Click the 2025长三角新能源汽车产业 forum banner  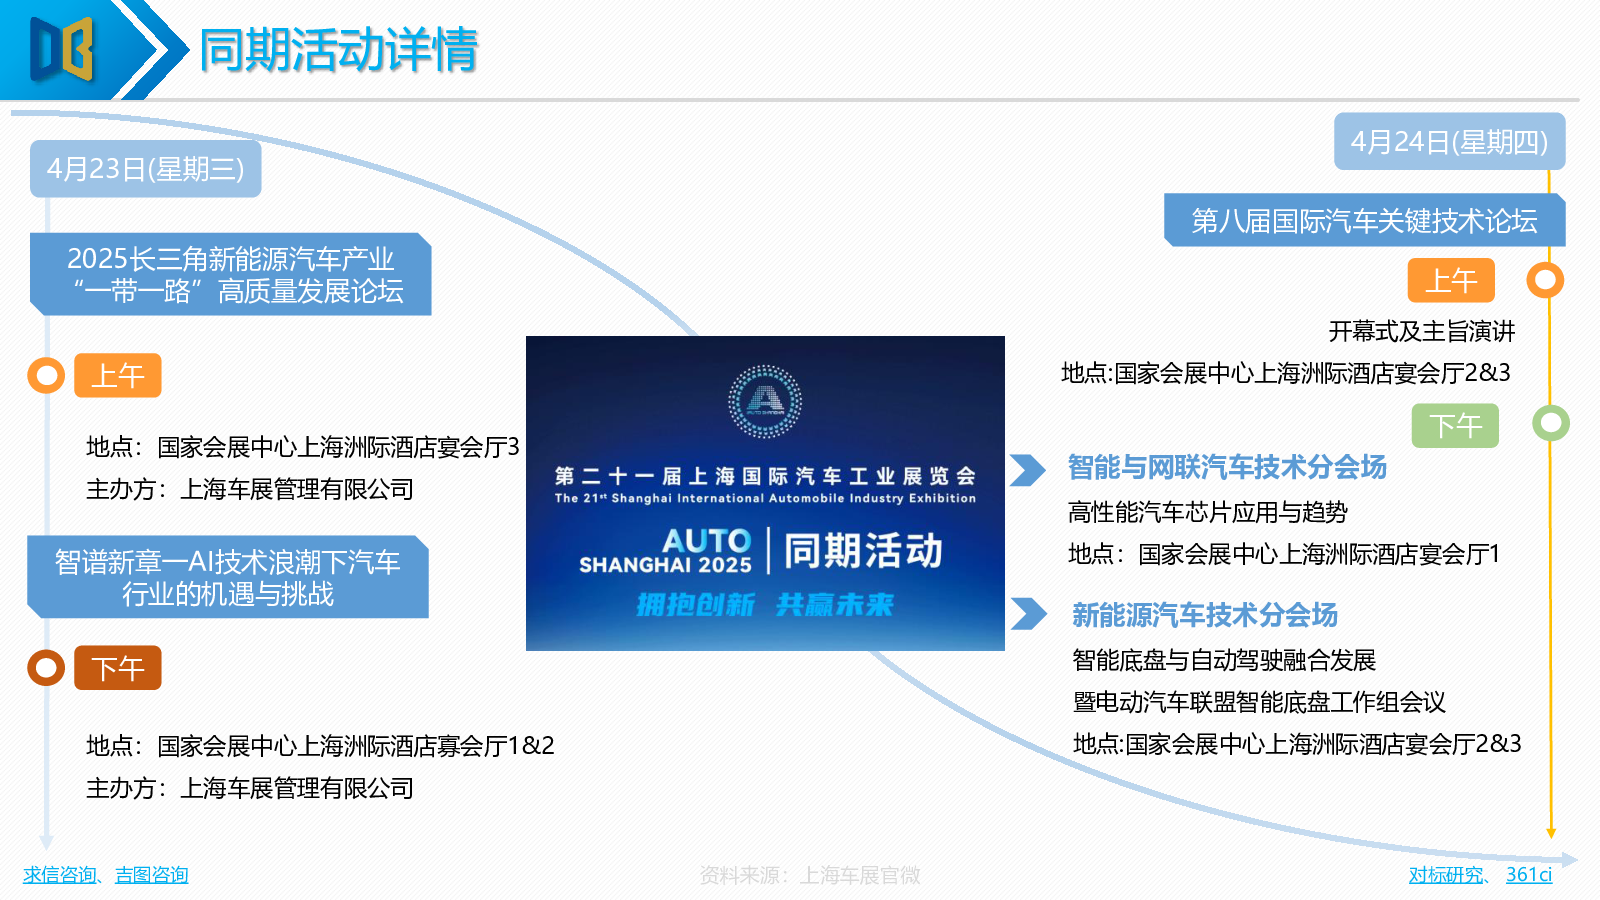click(231, 275)
